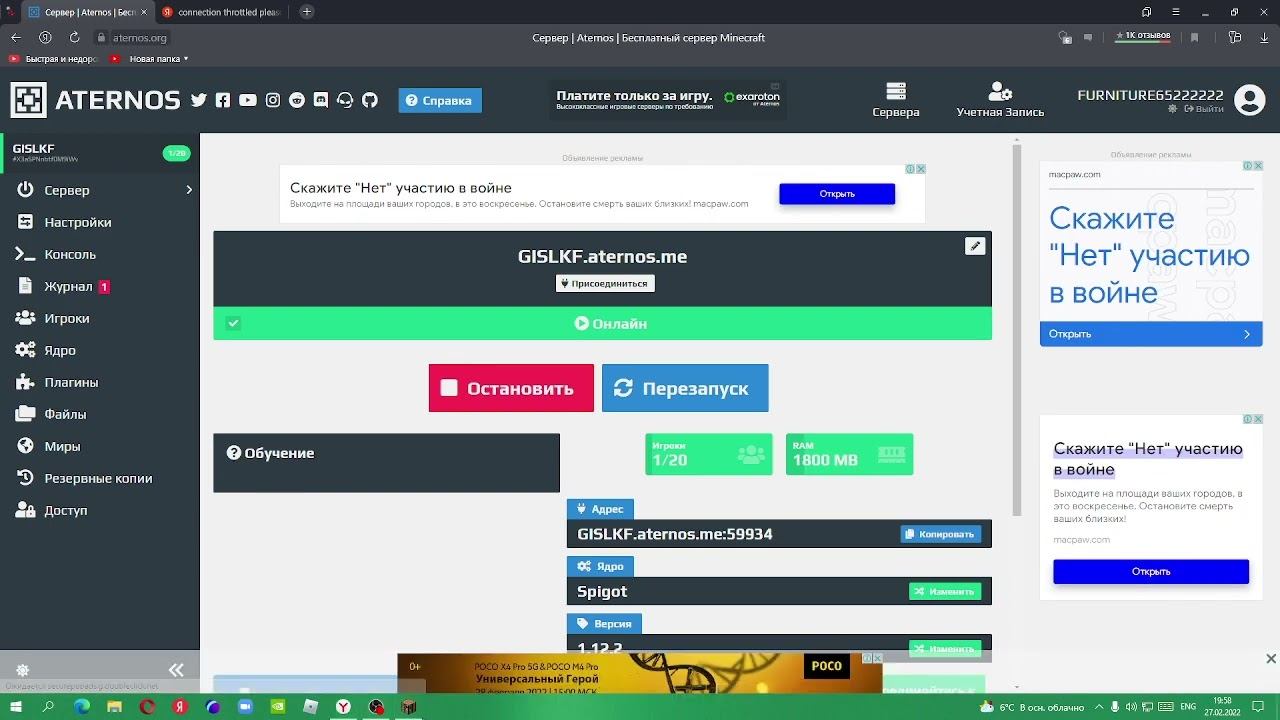Click Открыть in the top banner ad

[x=837, y=194]
